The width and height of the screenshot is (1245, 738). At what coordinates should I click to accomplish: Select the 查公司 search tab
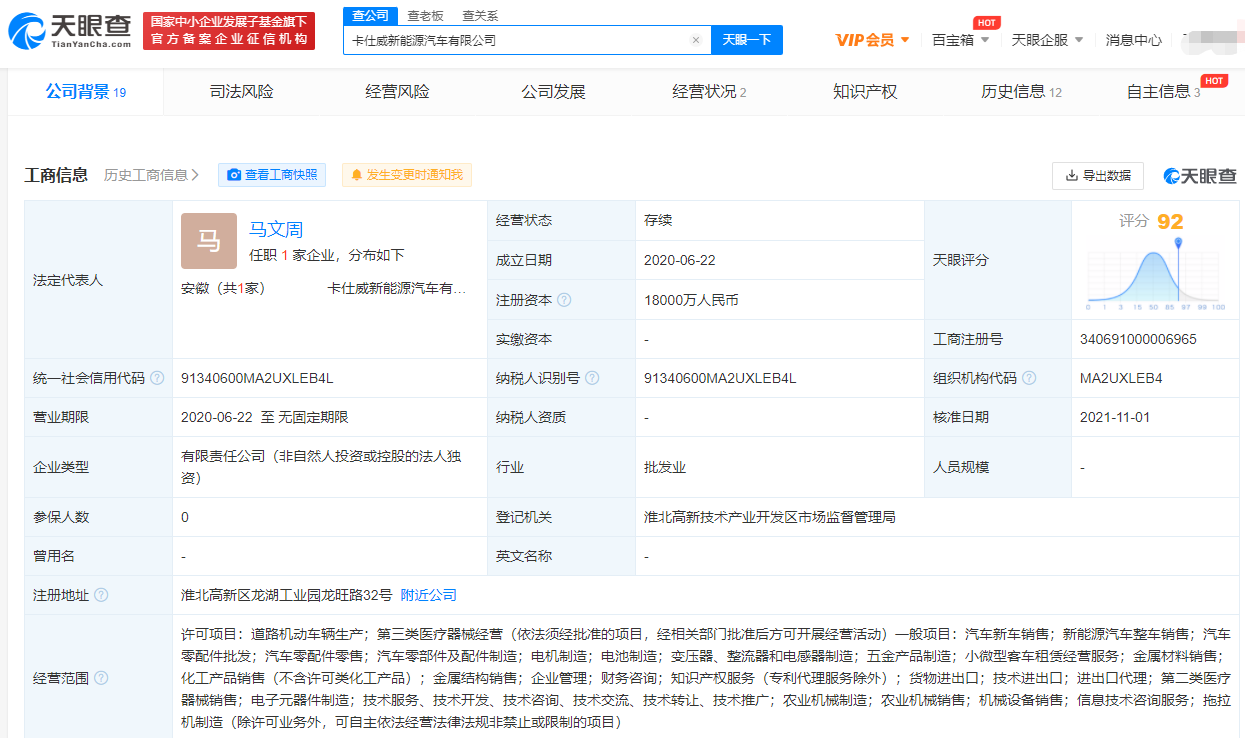(x=371, y=15)
